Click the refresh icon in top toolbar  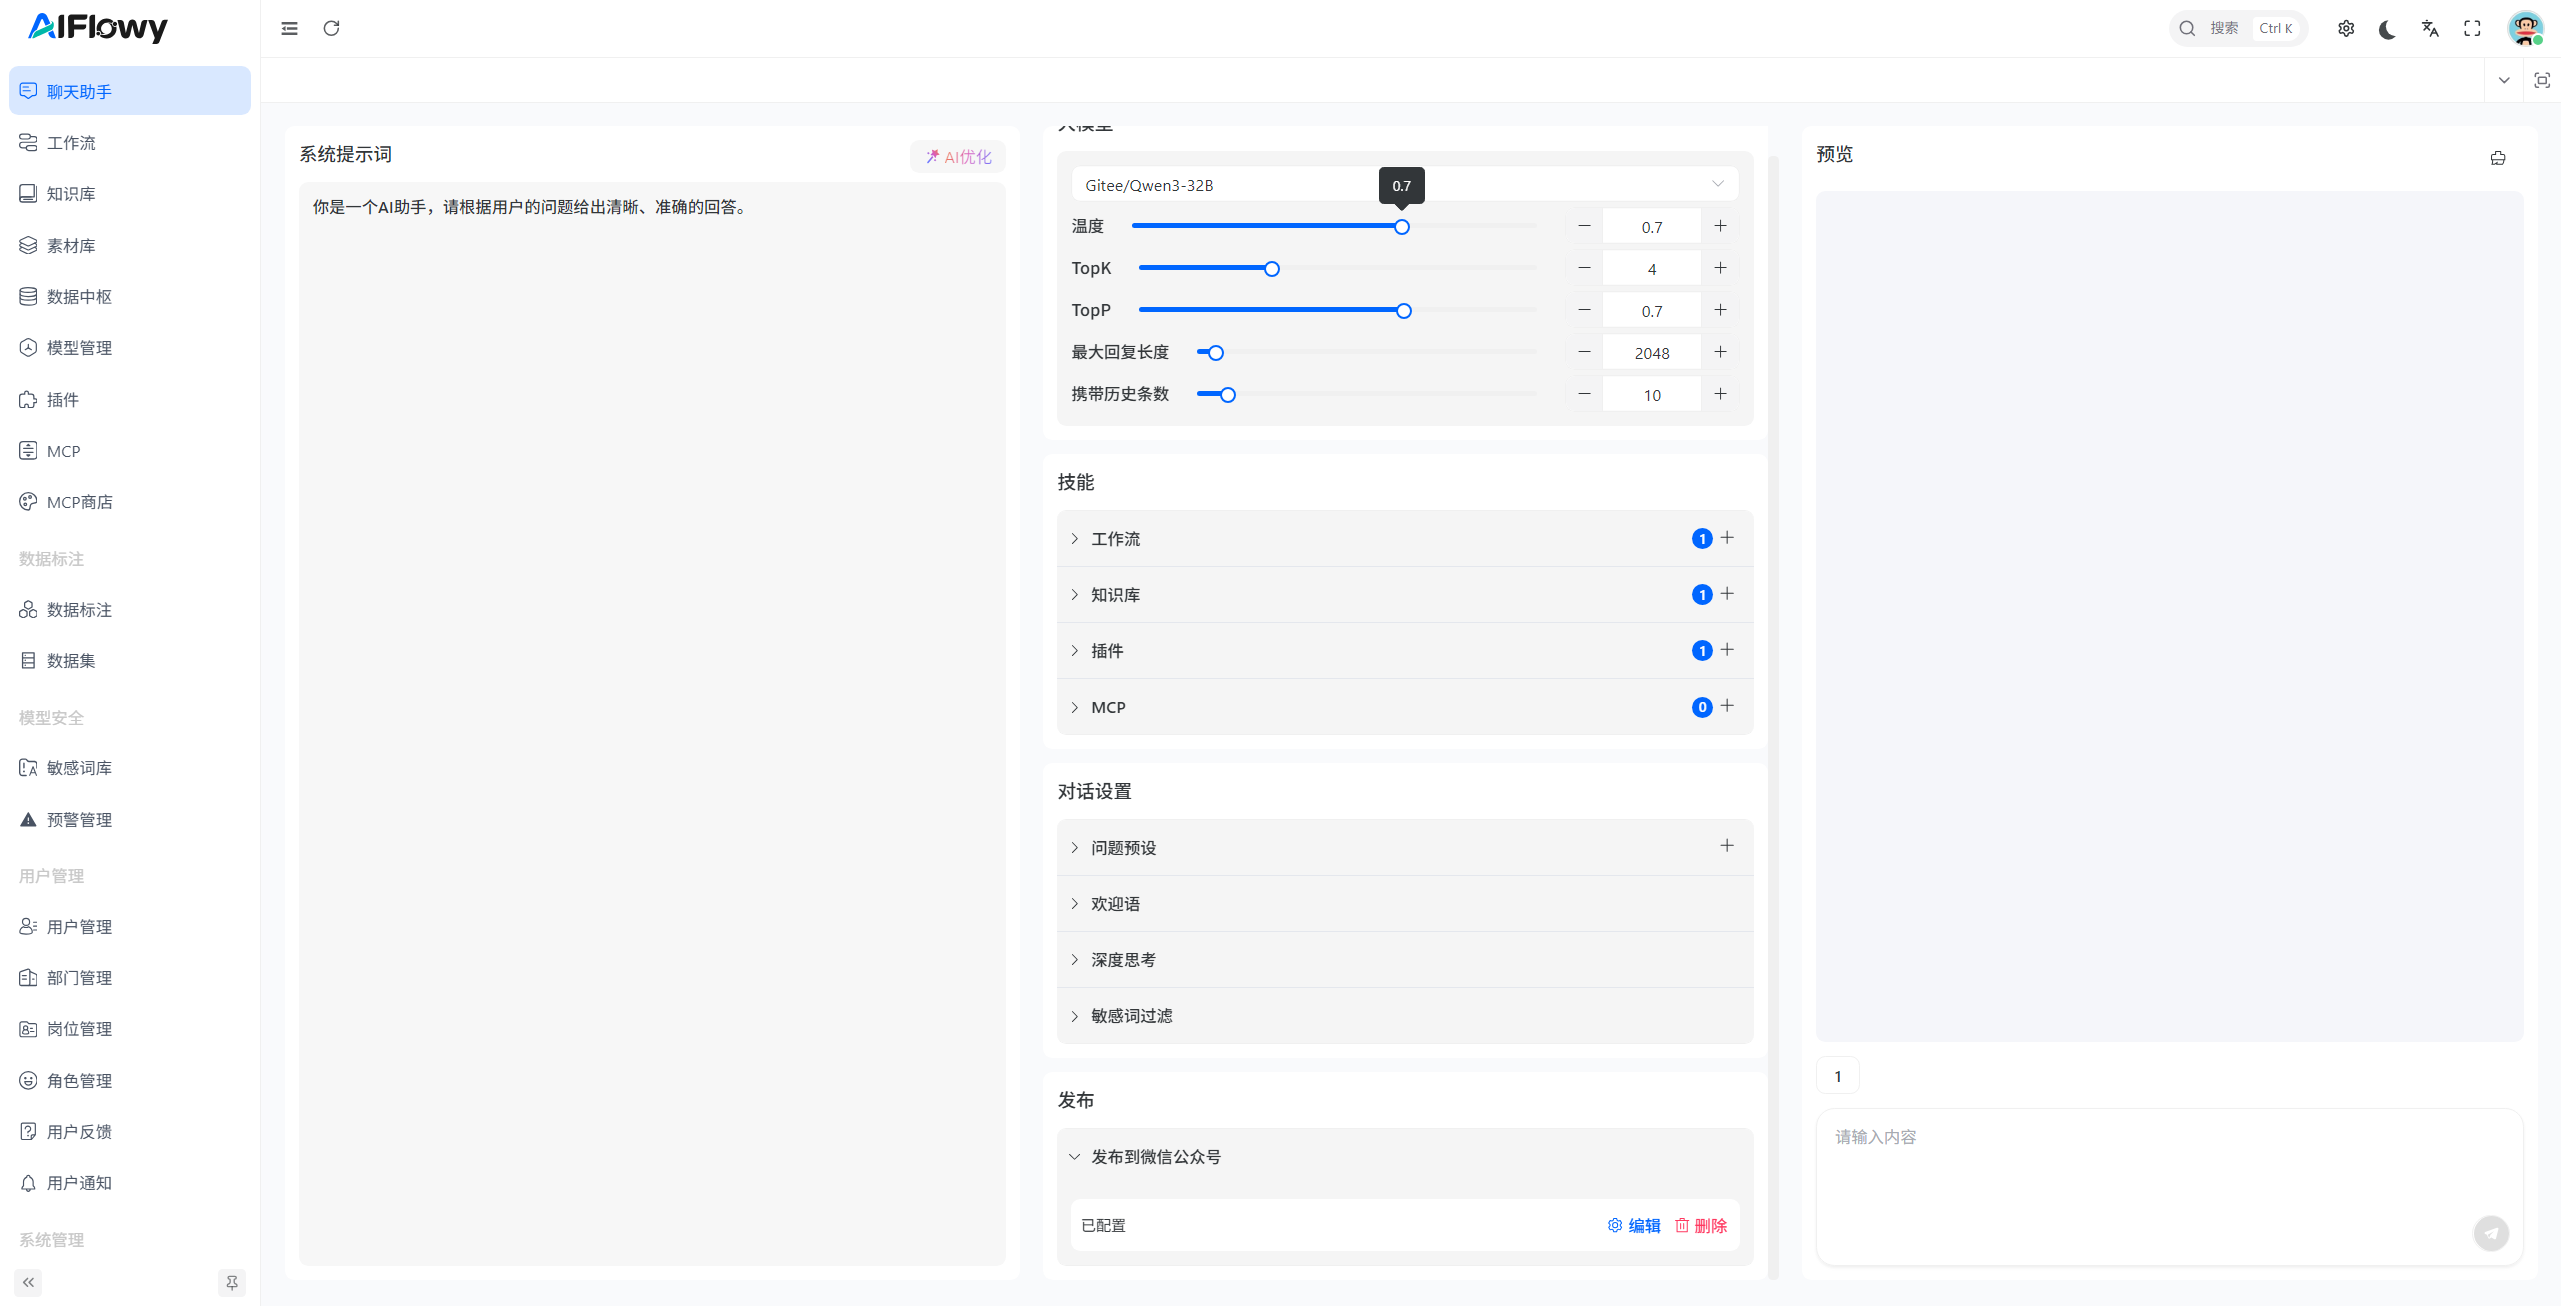tap(331, 28)
